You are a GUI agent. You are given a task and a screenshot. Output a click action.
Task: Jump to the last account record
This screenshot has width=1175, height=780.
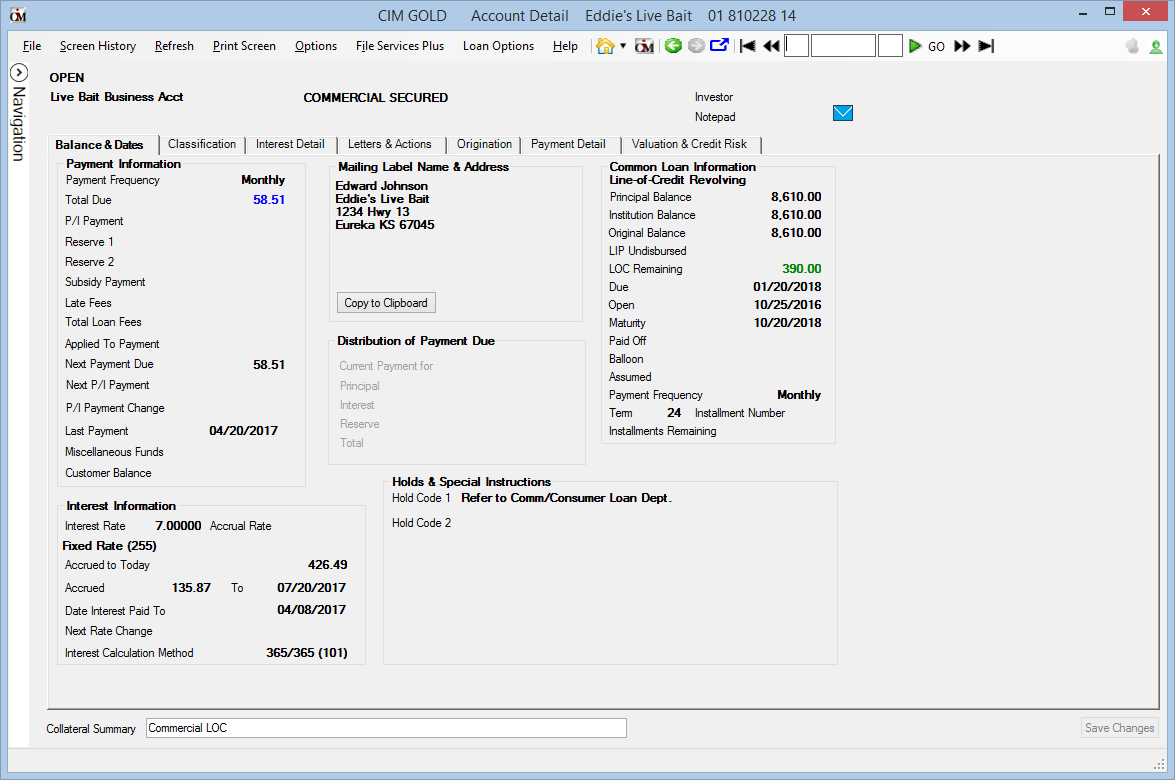[986, 46]
